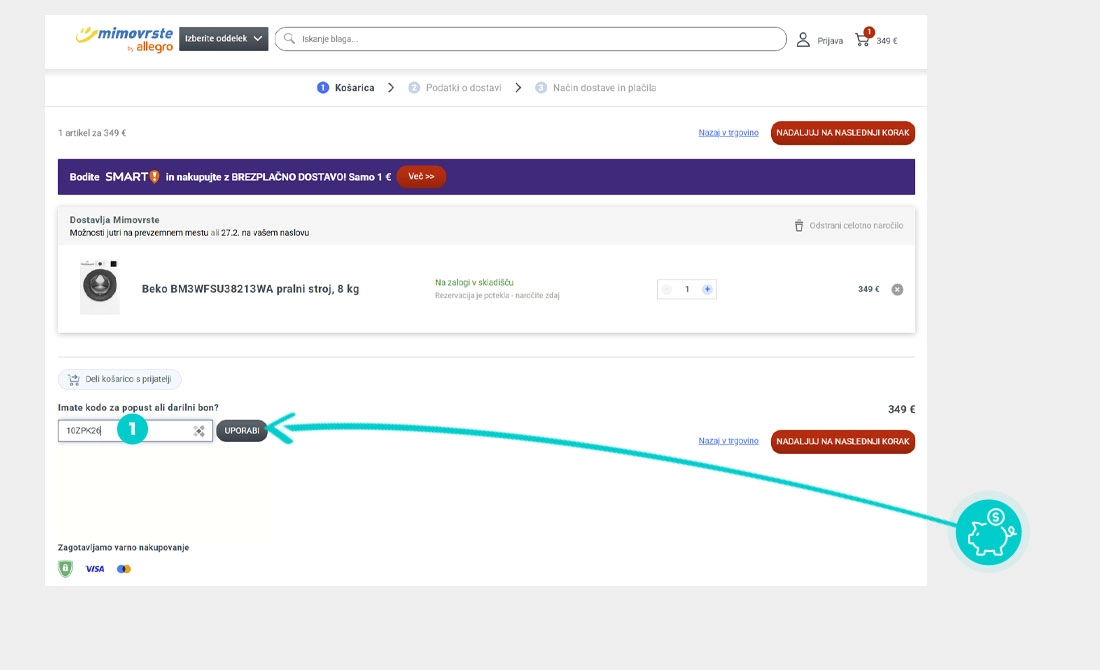Click 'Deli košarico s prijatelji' share button
1100x670 pixels.
(120, 380)
